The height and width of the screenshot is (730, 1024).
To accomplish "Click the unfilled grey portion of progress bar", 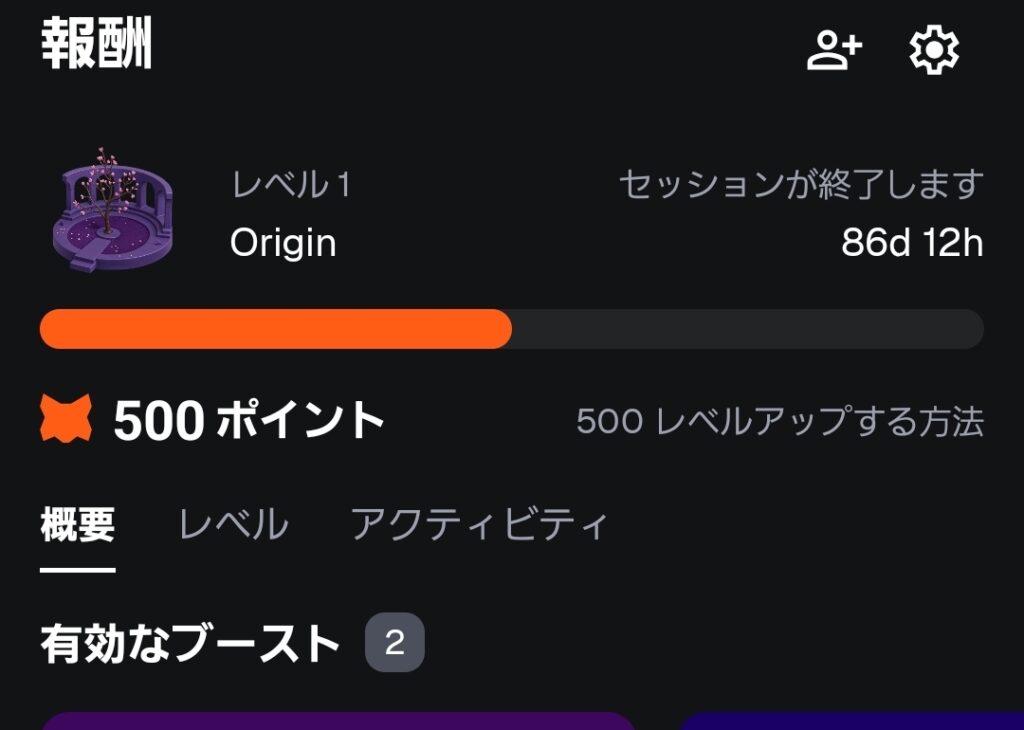I will tap(747, 329).
